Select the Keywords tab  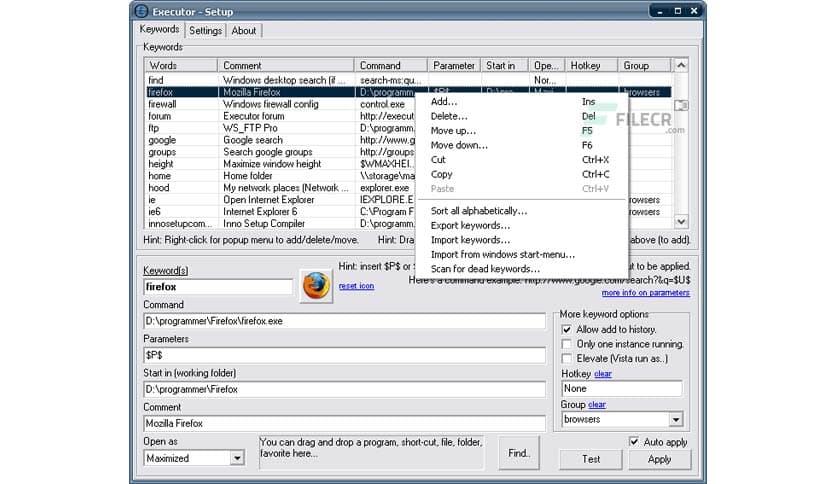point(159,29)
